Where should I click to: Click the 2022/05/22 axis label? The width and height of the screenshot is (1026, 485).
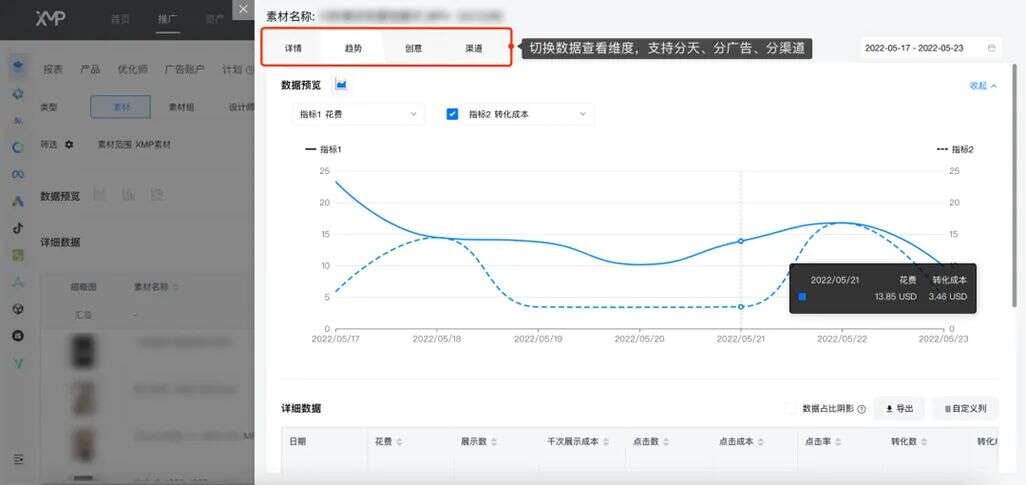pos(842,339)
